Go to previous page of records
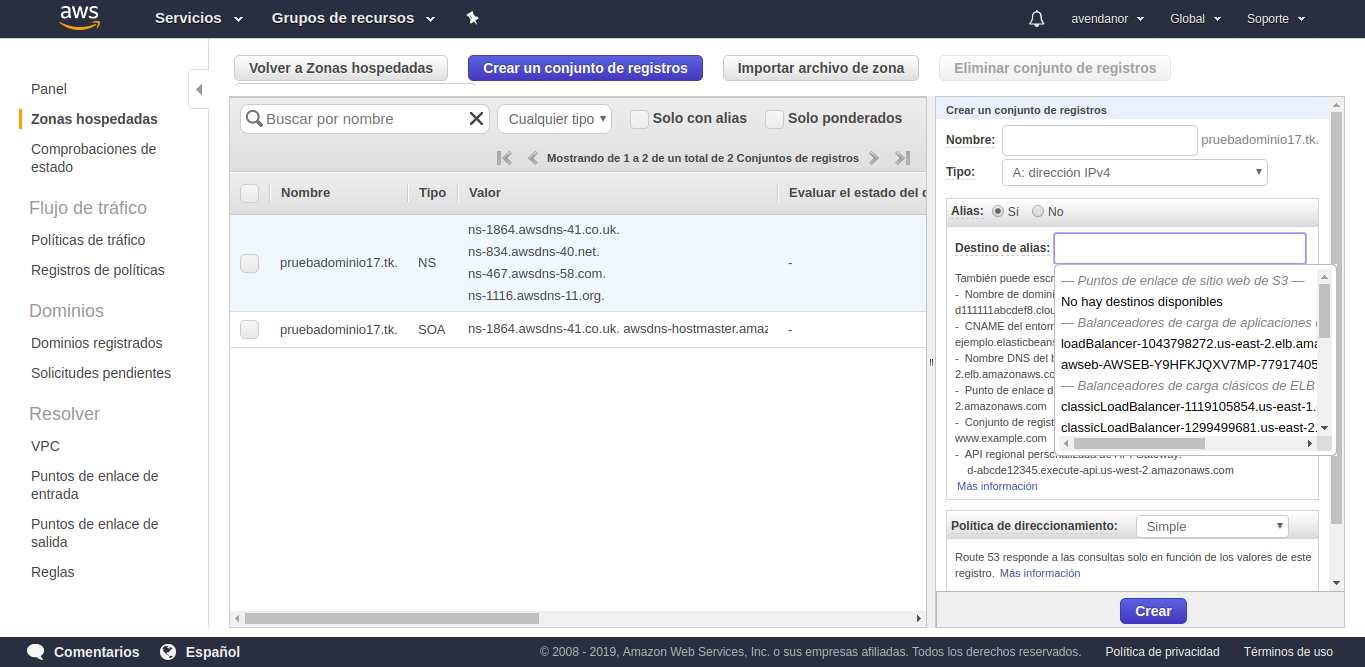 point(533,158)
